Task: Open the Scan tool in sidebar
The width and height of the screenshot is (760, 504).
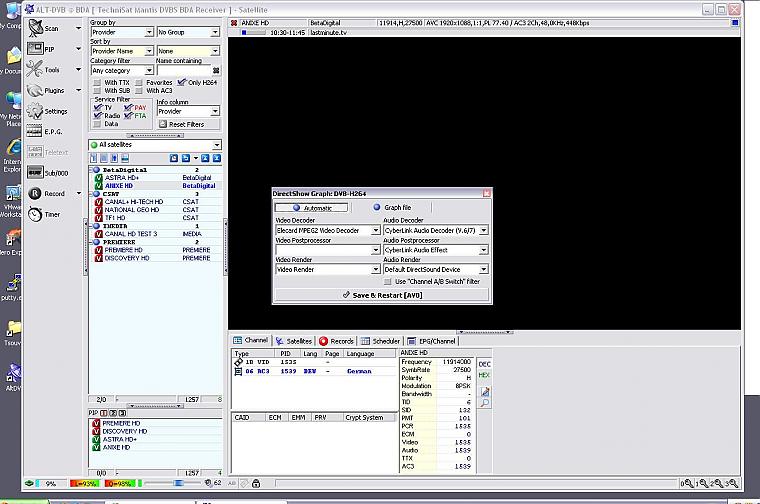Action: [x=34, y=28]
